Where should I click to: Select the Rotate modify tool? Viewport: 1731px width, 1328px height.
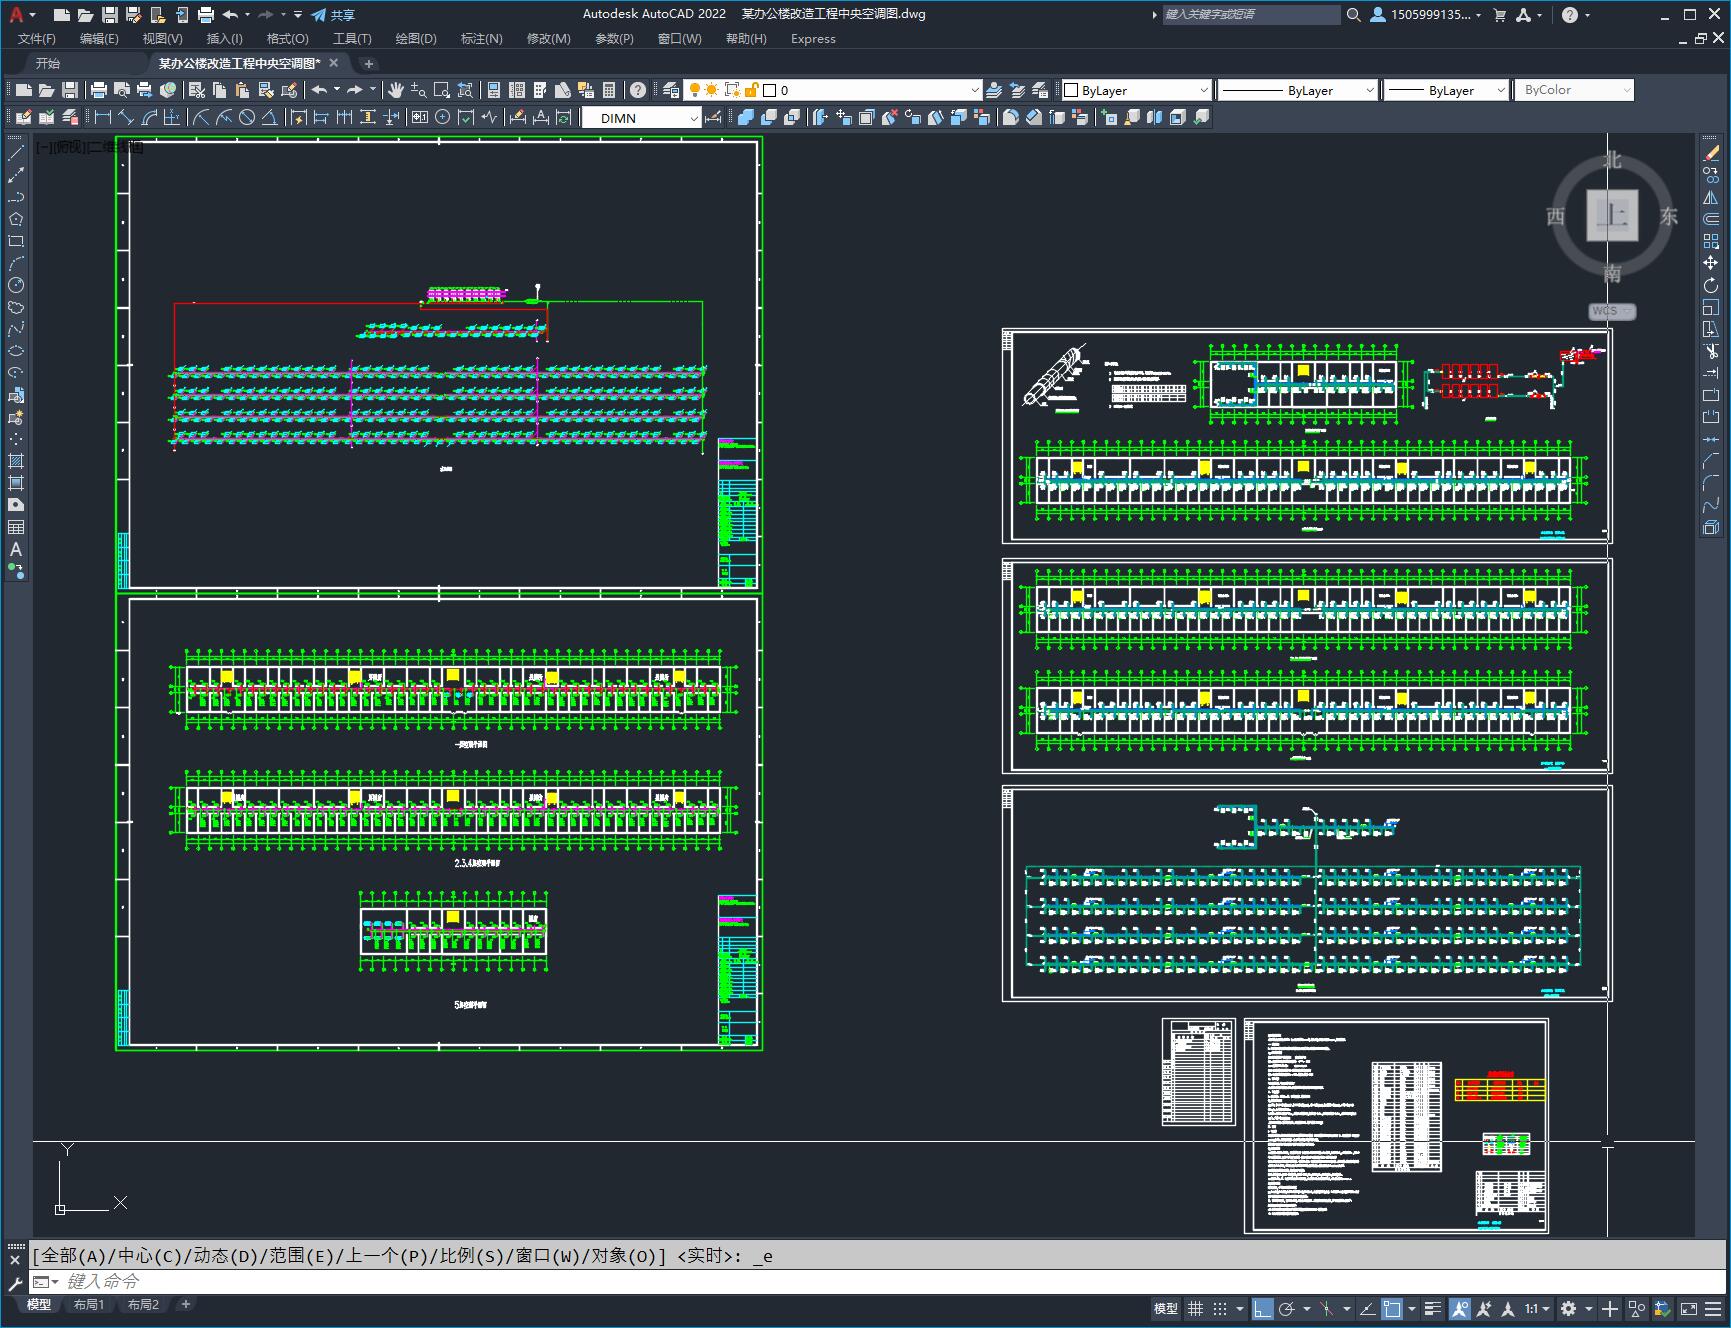pyautogui.click(x=1711, y=285)
